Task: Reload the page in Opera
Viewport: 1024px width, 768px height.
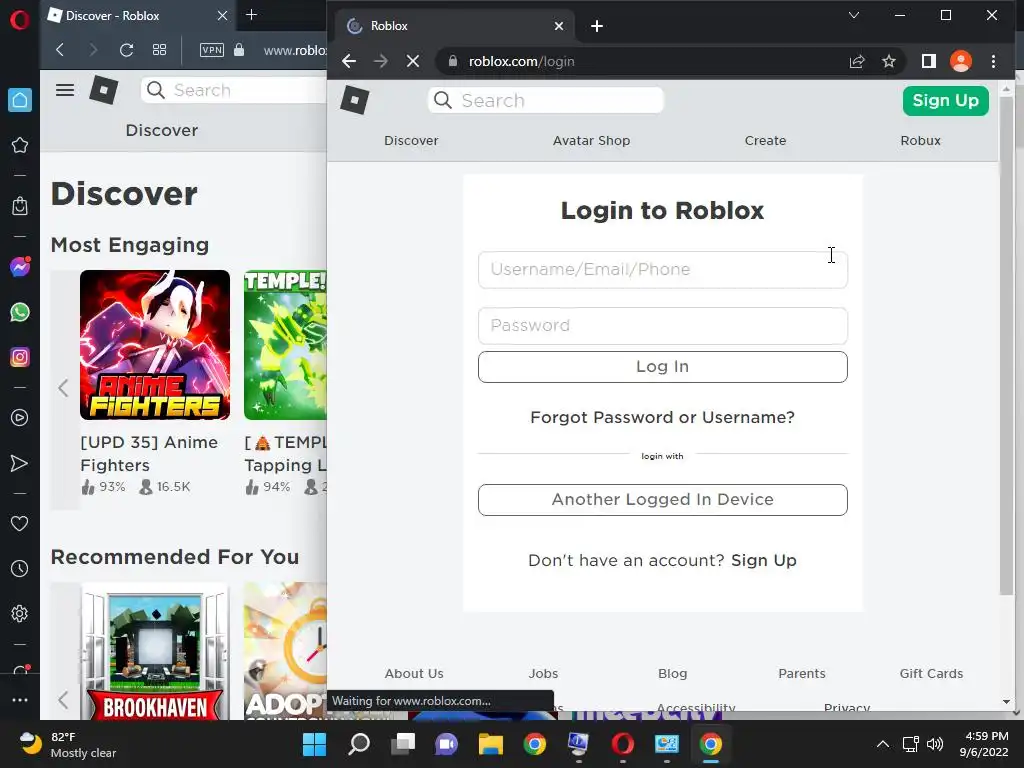Action: (x=127, y=50)
